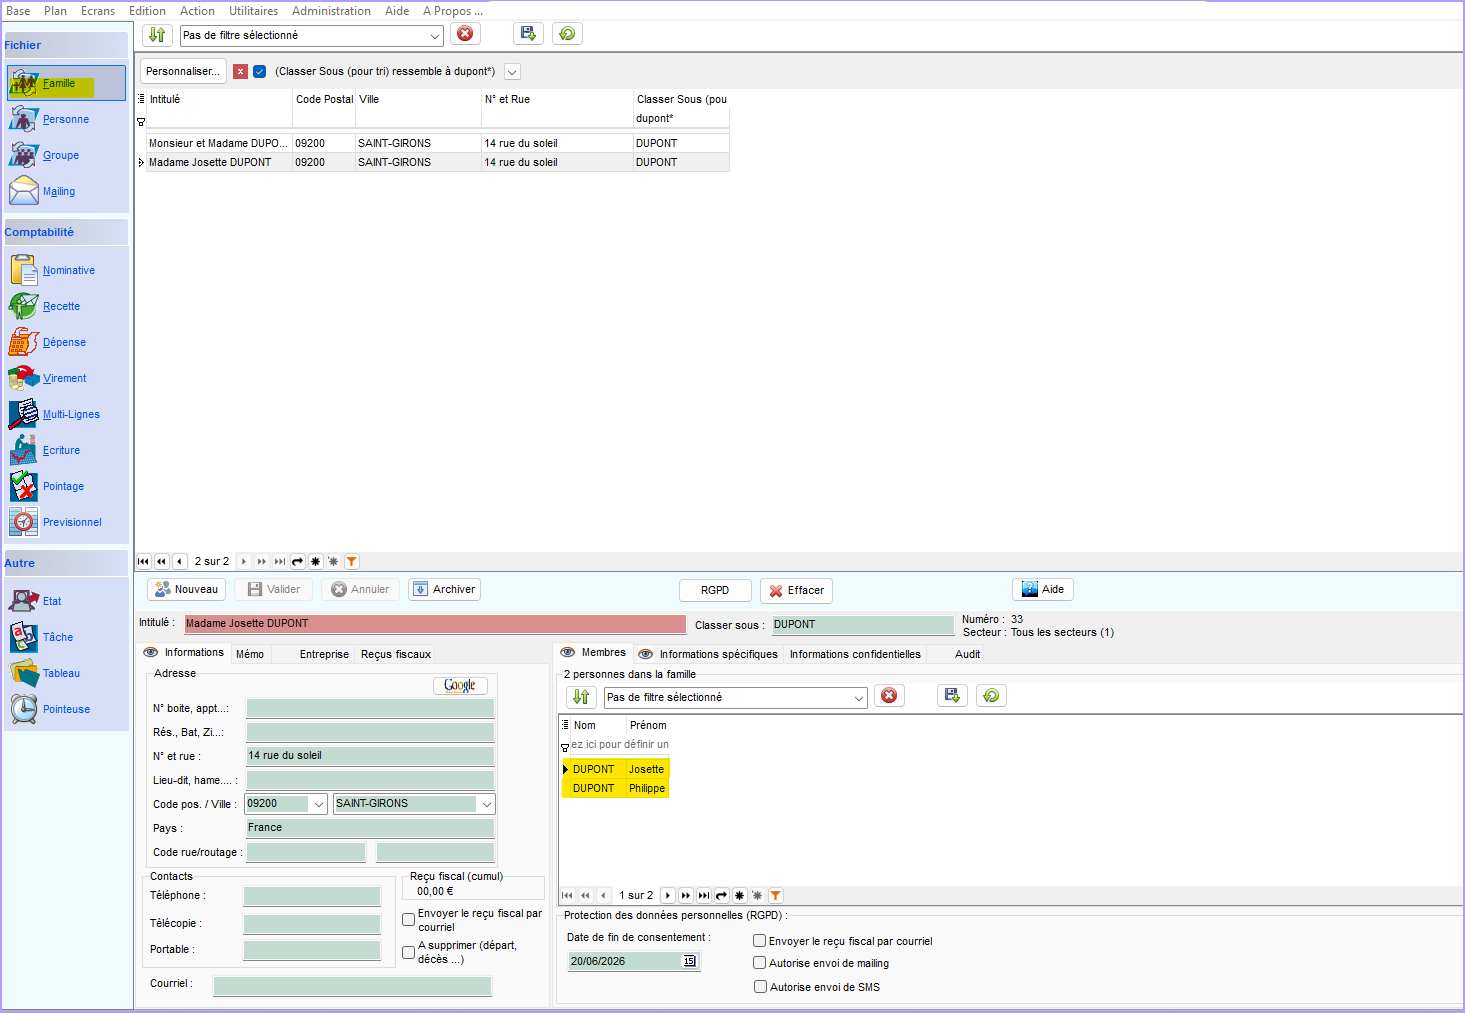Click the Google address lookup button
1465x1013 pixels.
coord(460,685)
